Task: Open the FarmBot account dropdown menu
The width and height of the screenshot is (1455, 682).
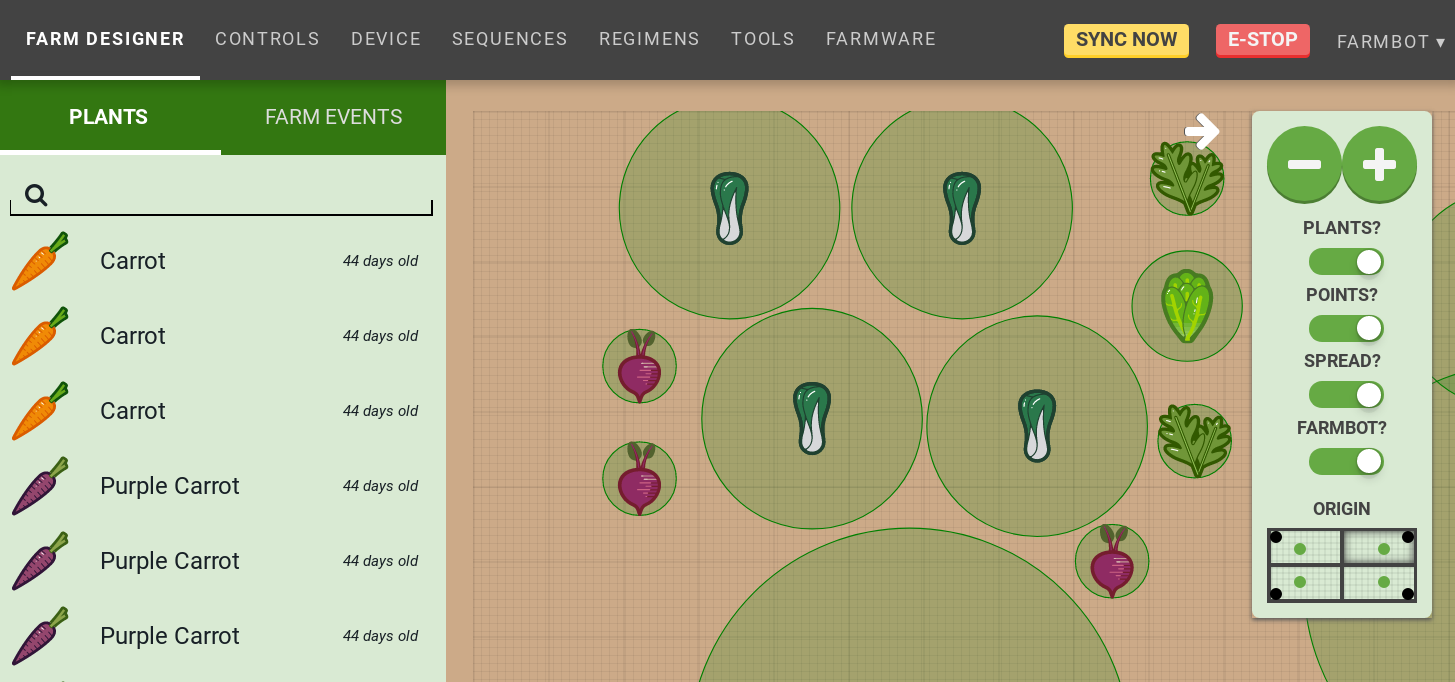Action: 1390,42
